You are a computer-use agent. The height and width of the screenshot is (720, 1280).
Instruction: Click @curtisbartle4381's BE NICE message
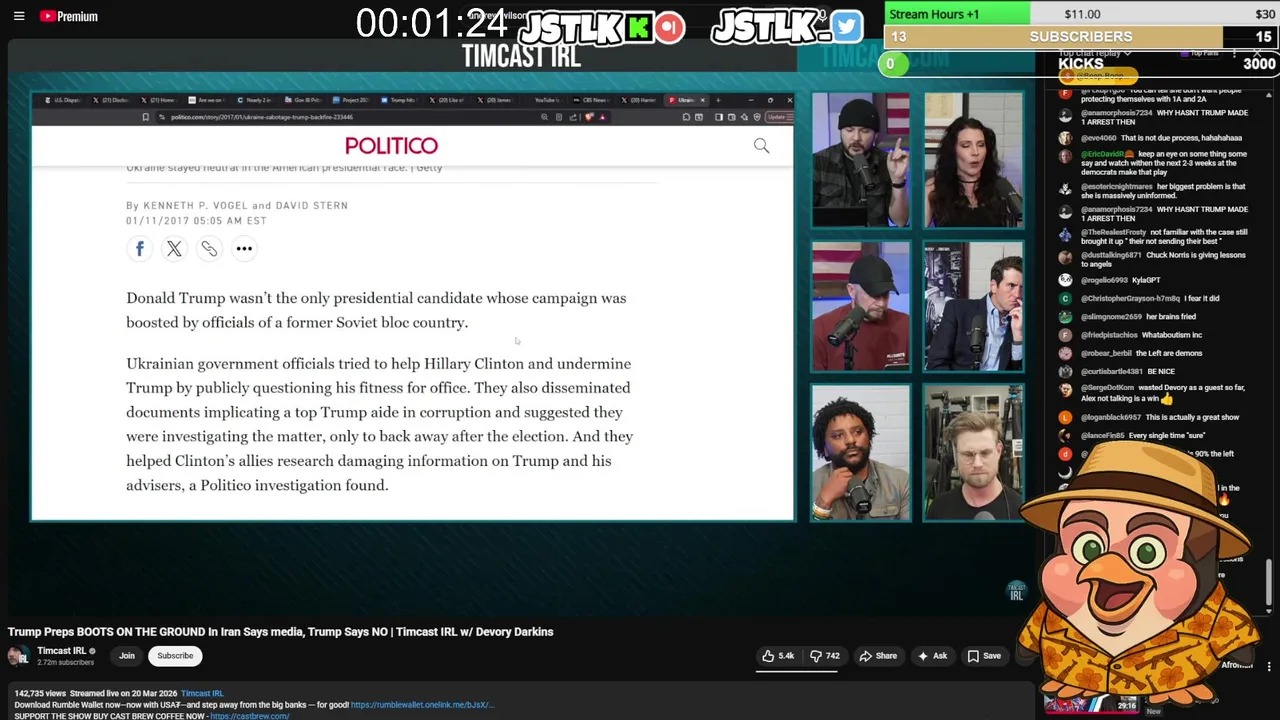(x=1128, y=371)
